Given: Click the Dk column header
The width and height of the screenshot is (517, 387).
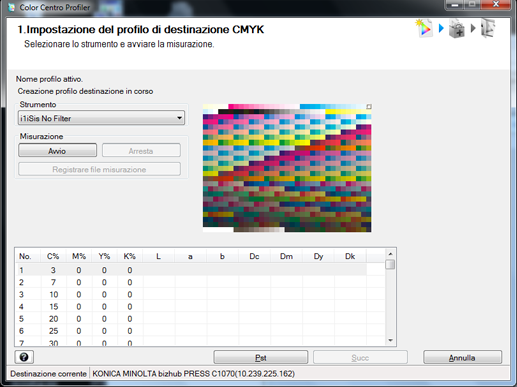Looking at the screenshot, I should coord(350,256).
